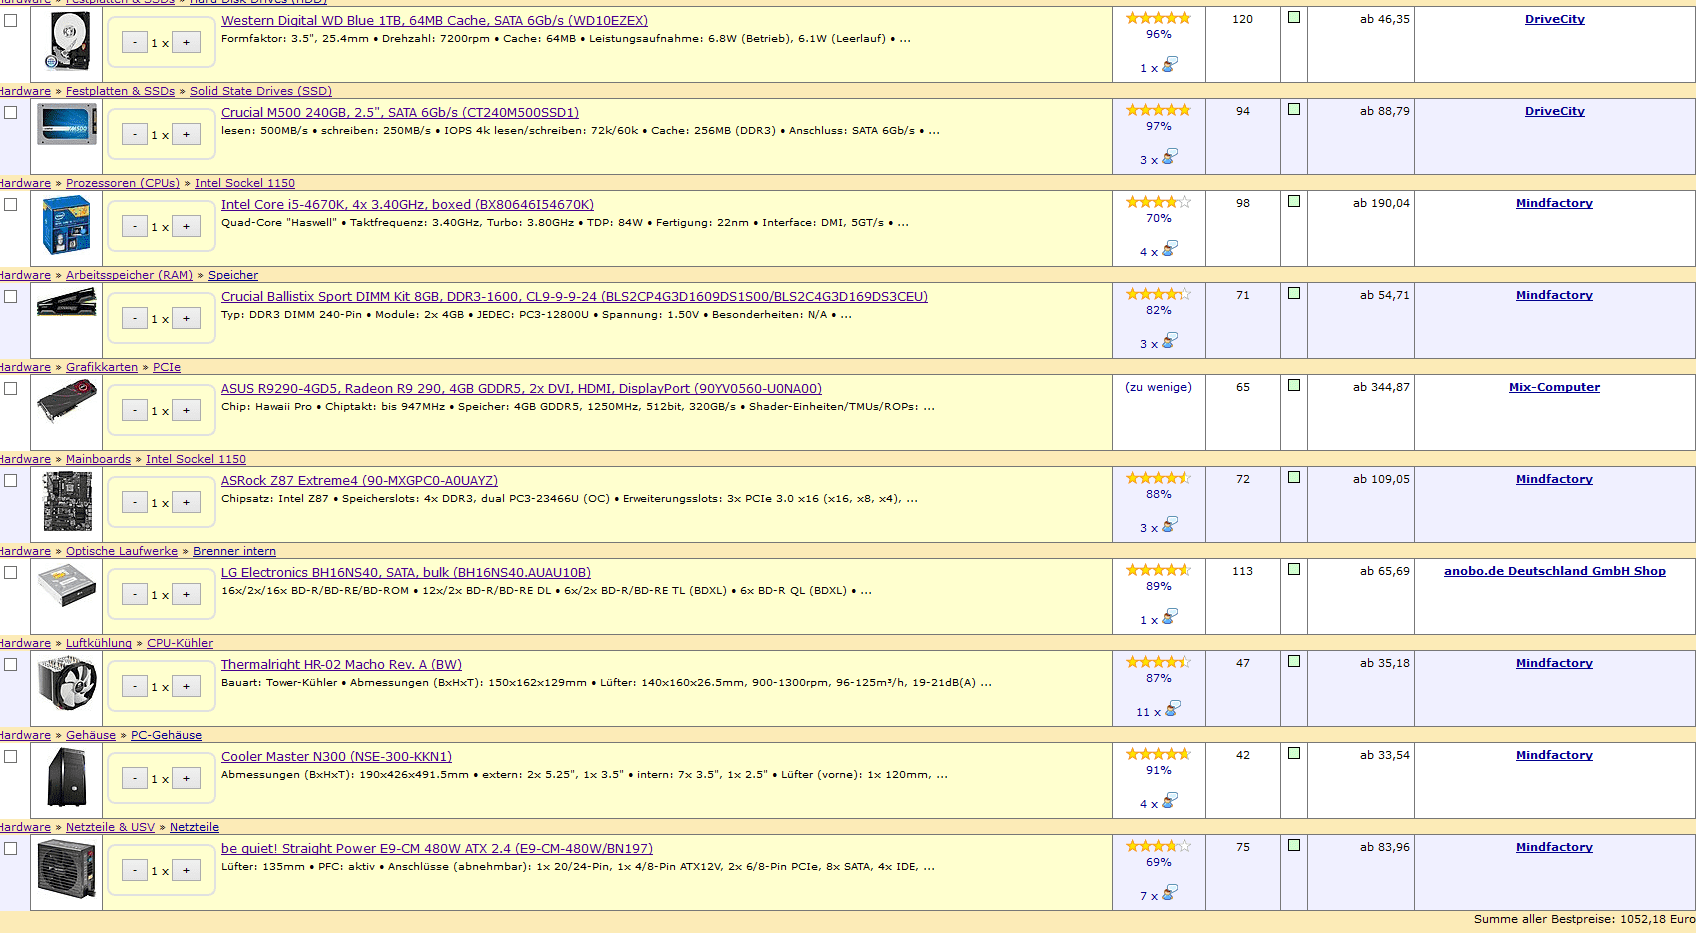Open Arbeitsspeicher (RAM) breadcrumb
This screenshot has width=1701, height=933.
[x=129, y=275]
